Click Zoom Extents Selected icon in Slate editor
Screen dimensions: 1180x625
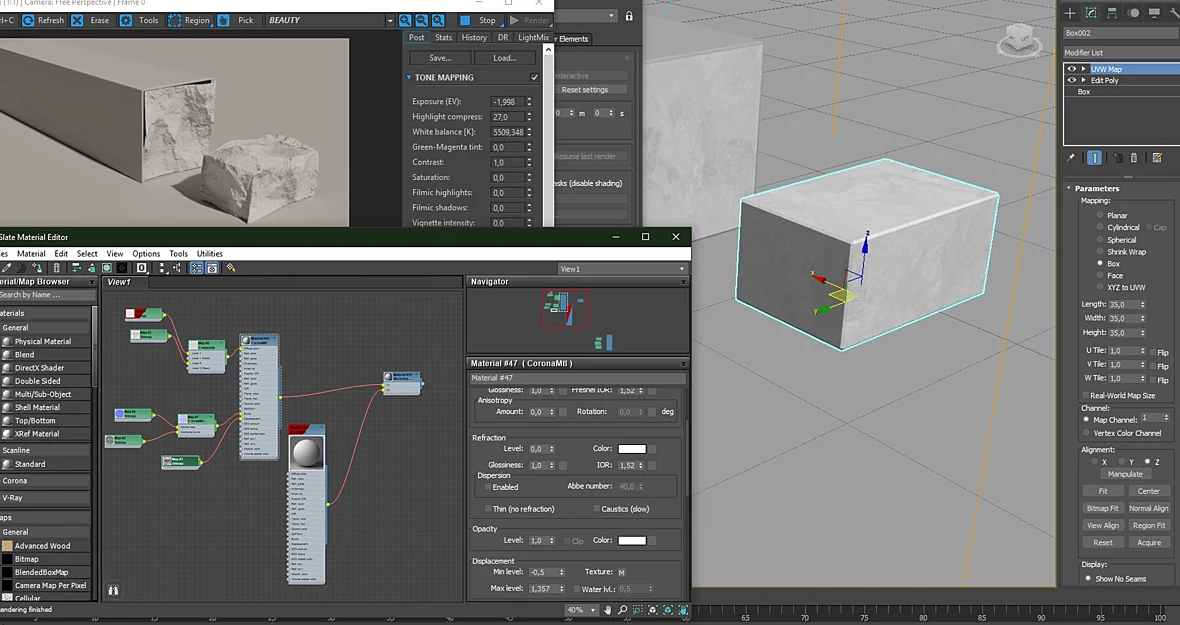coord(668,610)
